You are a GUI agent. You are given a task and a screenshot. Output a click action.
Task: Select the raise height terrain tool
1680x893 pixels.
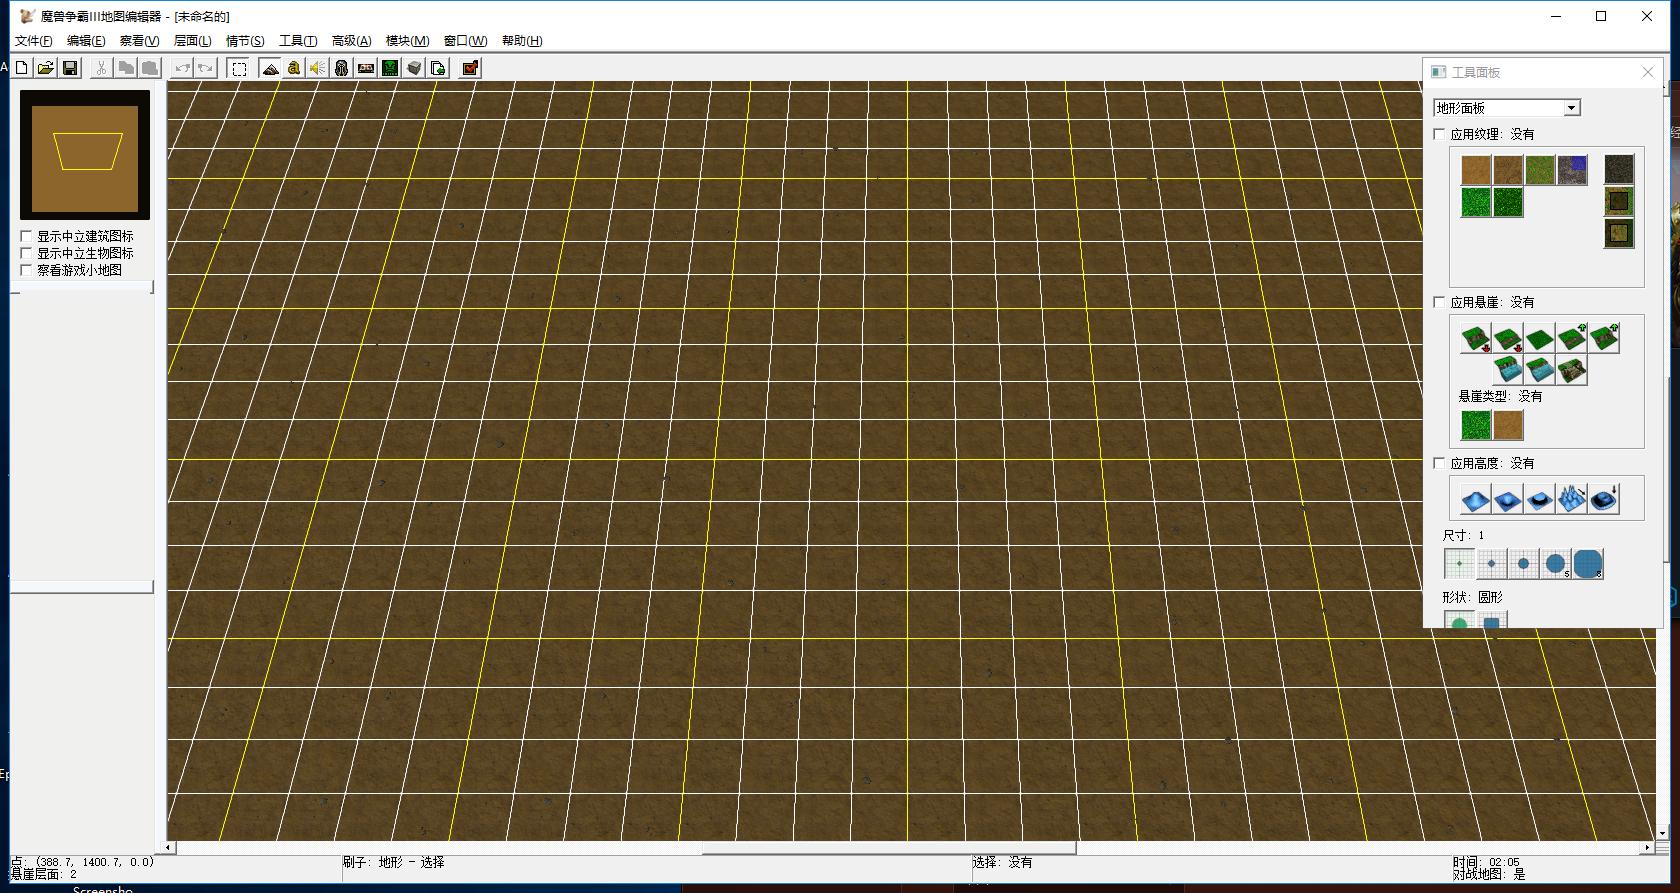click(1476, 499)
